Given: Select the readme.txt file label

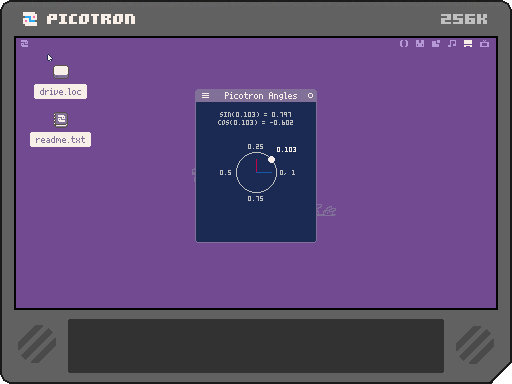Looking at the screenshot, I should 60,140.
